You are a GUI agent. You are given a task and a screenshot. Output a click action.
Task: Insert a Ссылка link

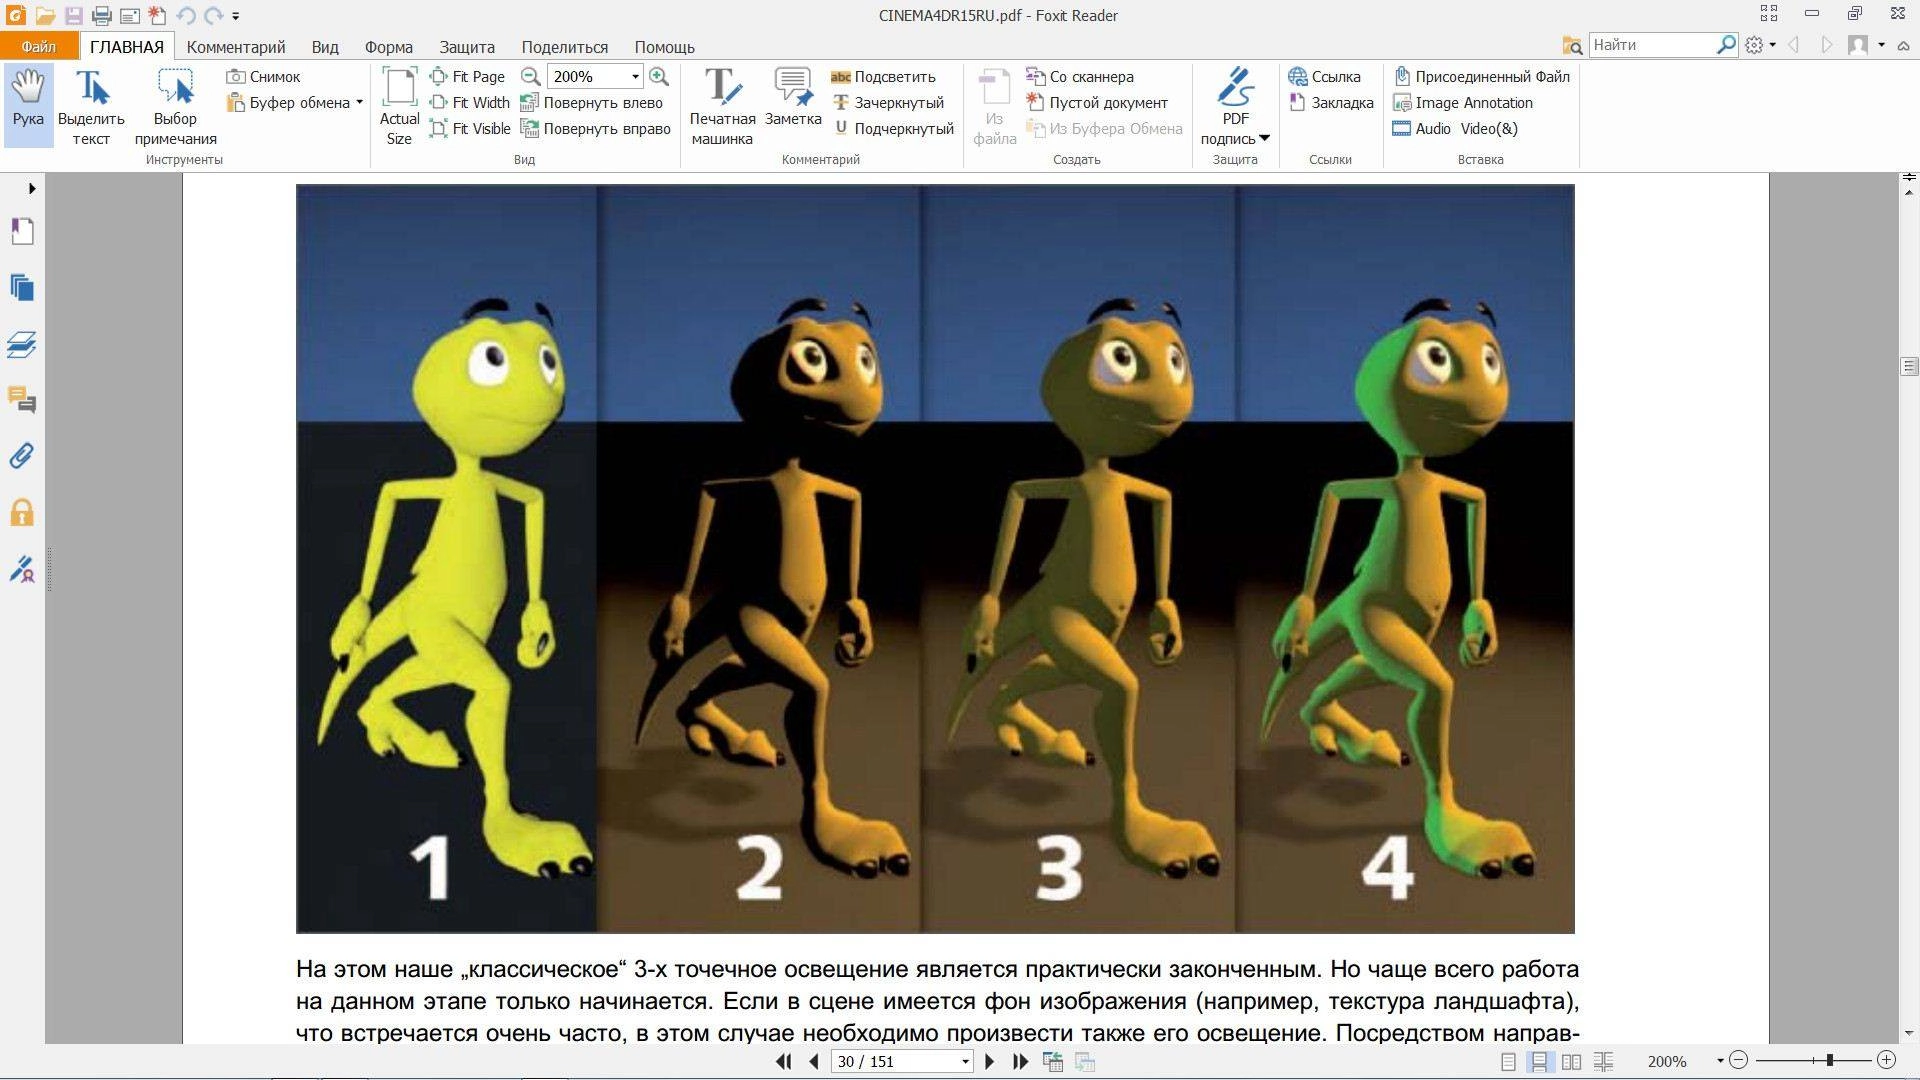click(x=1325, y=76)
